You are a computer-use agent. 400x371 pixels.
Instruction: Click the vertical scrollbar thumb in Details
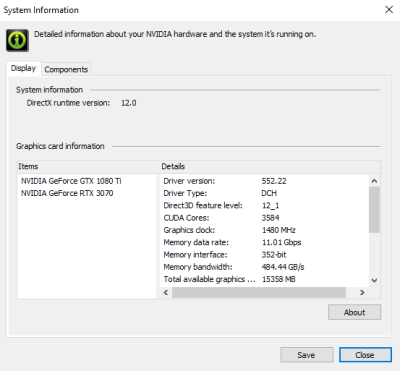pyautogui.click(x=374, y=210)
